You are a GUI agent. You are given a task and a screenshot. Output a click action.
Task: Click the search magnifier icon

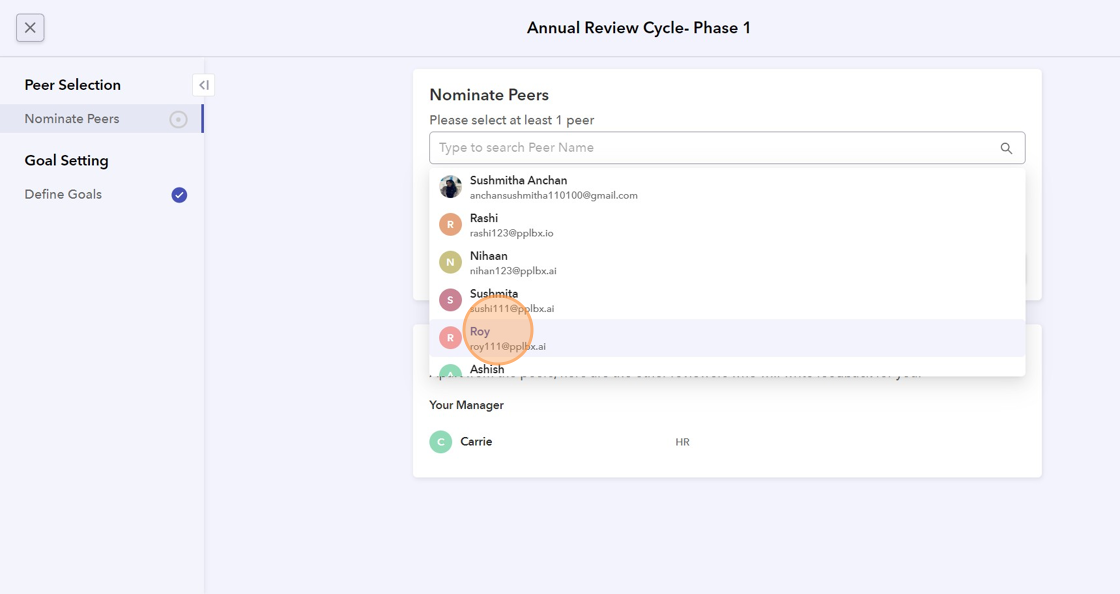coord(1006,148)
